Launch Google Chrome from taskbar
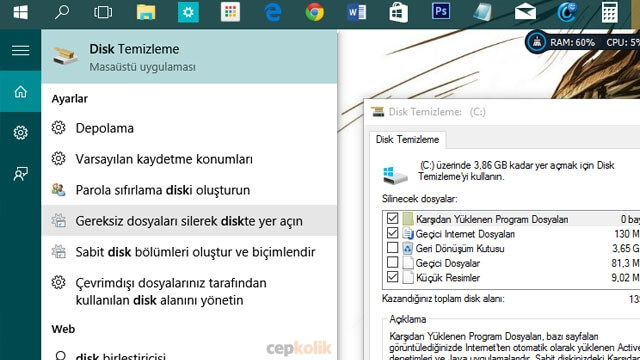The width and height of the screenshot is (640, 360). coord(315,12)
